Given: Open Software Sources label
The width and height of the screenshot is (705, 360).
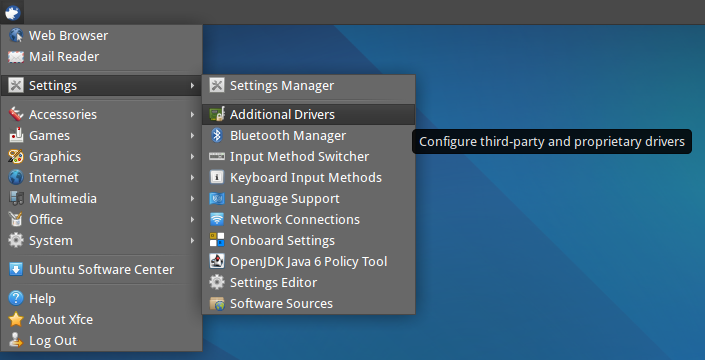Looking at the screenshot, I should click(x=281, y=304).
